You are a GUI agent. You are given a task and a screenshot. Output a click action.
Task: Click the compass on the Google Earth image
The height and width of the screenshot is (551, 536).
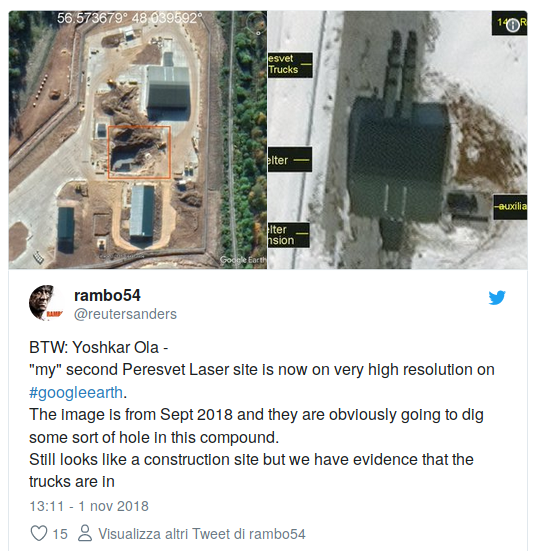[256, 22]
